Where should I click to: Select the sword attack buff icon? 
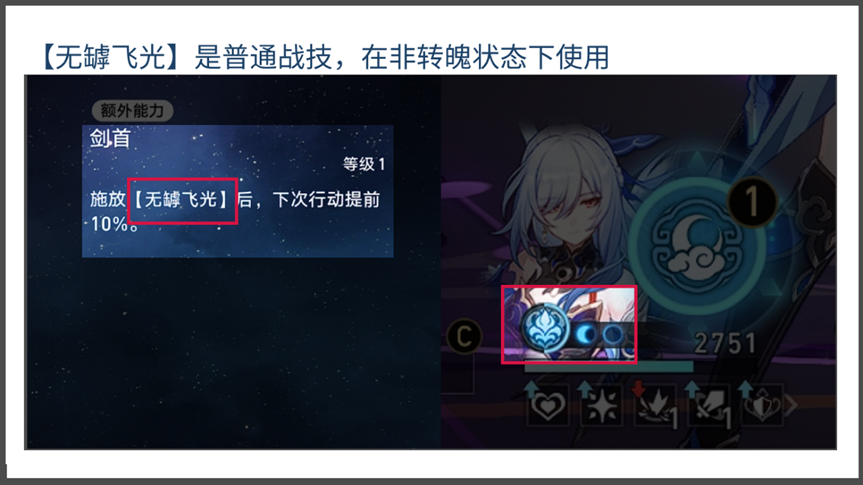[x=708, y=406]
